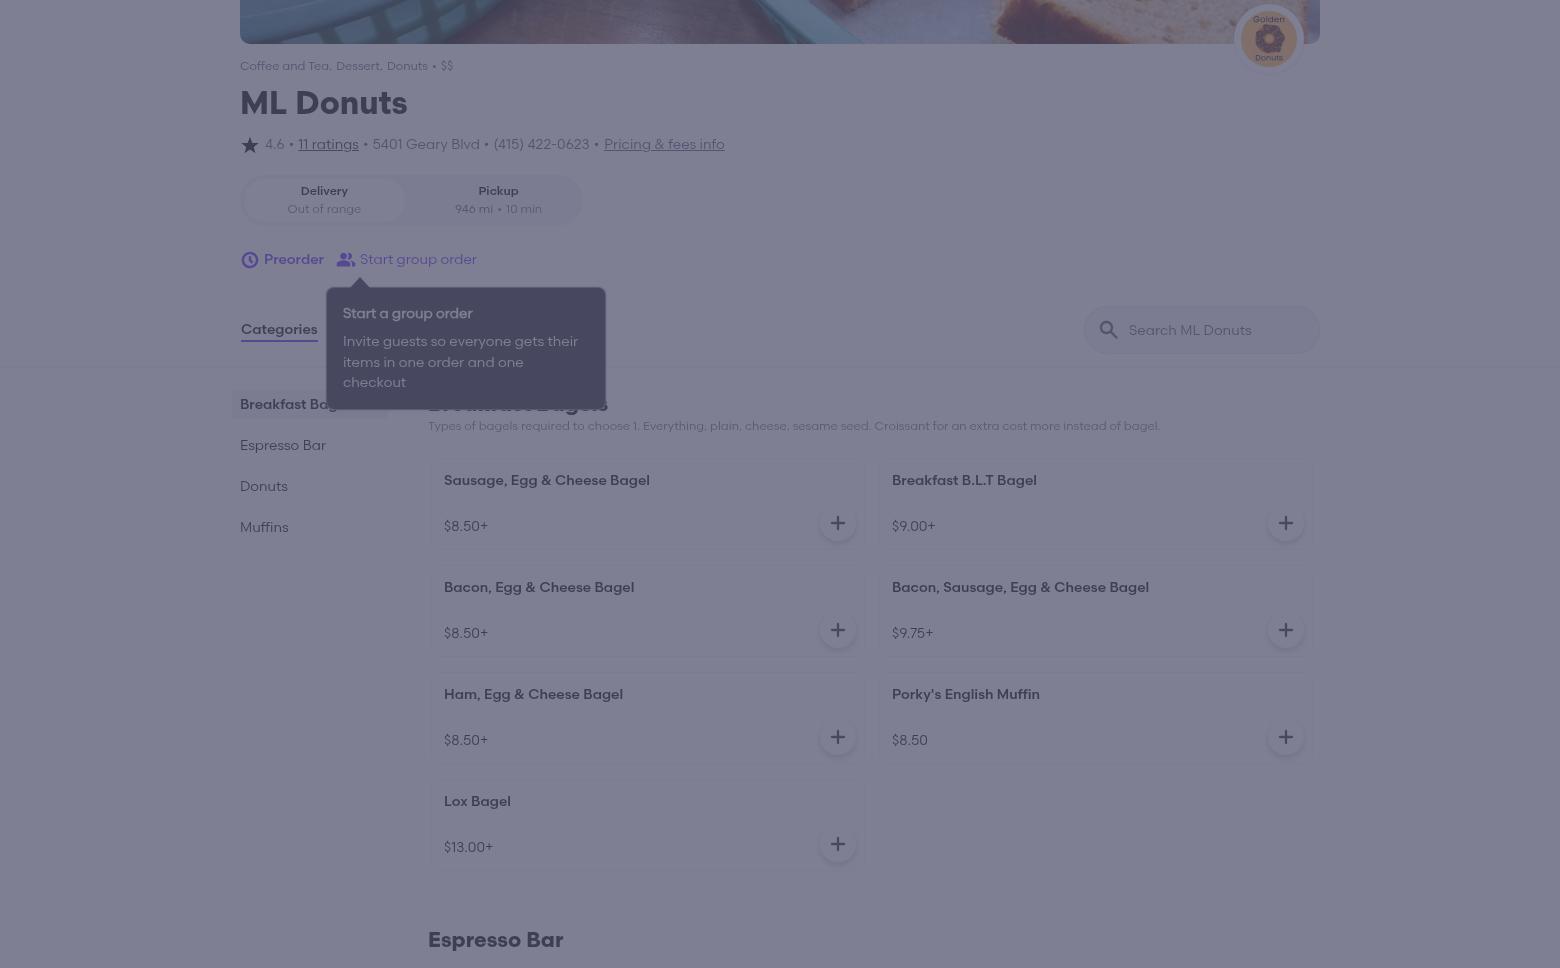This screenshot has height=968, width=1560.
Task: Open Breakfast B.L.T Bagel item title
Action: (x=964, y=480)
